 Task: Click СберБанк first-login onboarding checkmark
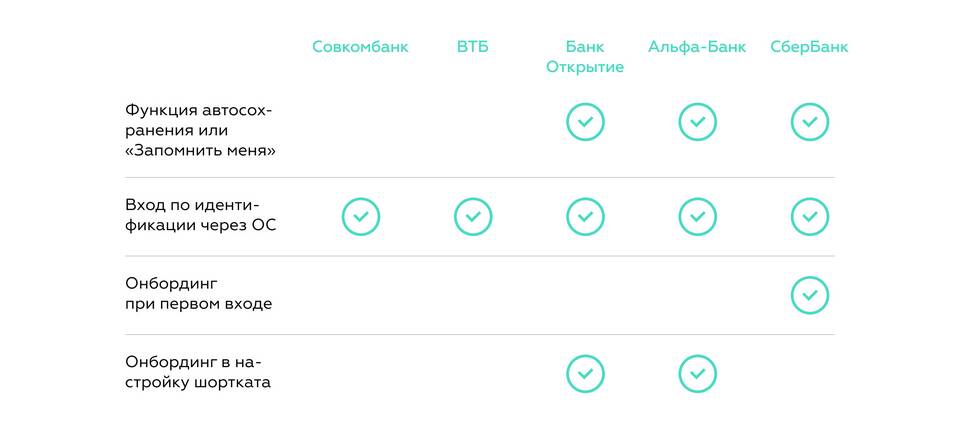[809, 294]
